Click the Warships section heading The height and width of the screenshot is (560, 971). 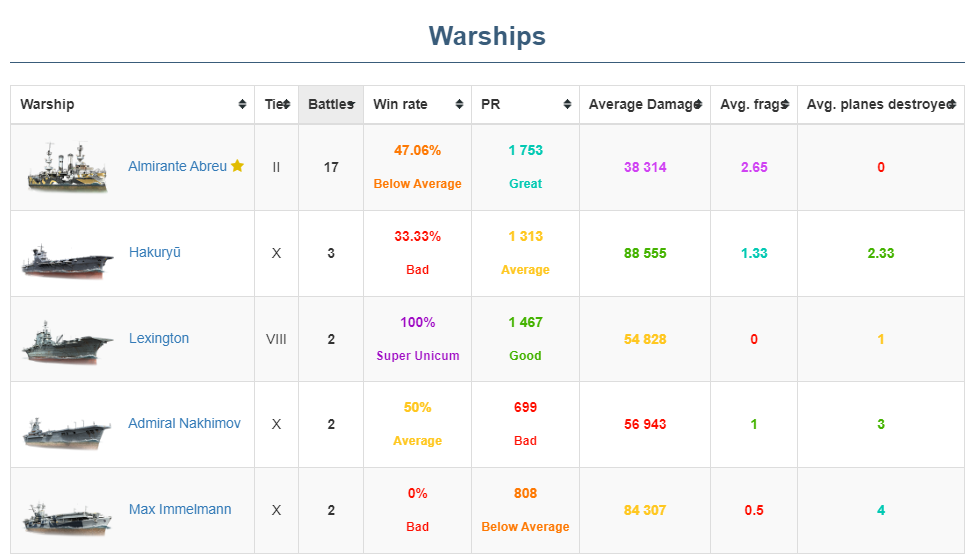(487, 37)
